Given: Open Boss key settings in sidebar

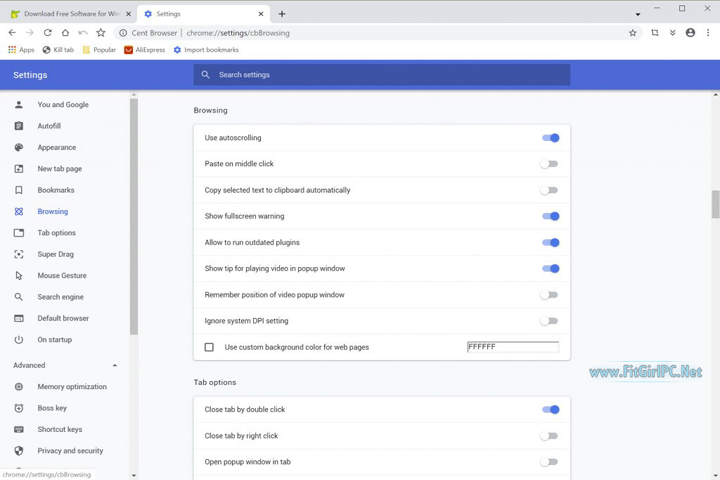Looking at the screenshot, I should click(x=52, y=408).
